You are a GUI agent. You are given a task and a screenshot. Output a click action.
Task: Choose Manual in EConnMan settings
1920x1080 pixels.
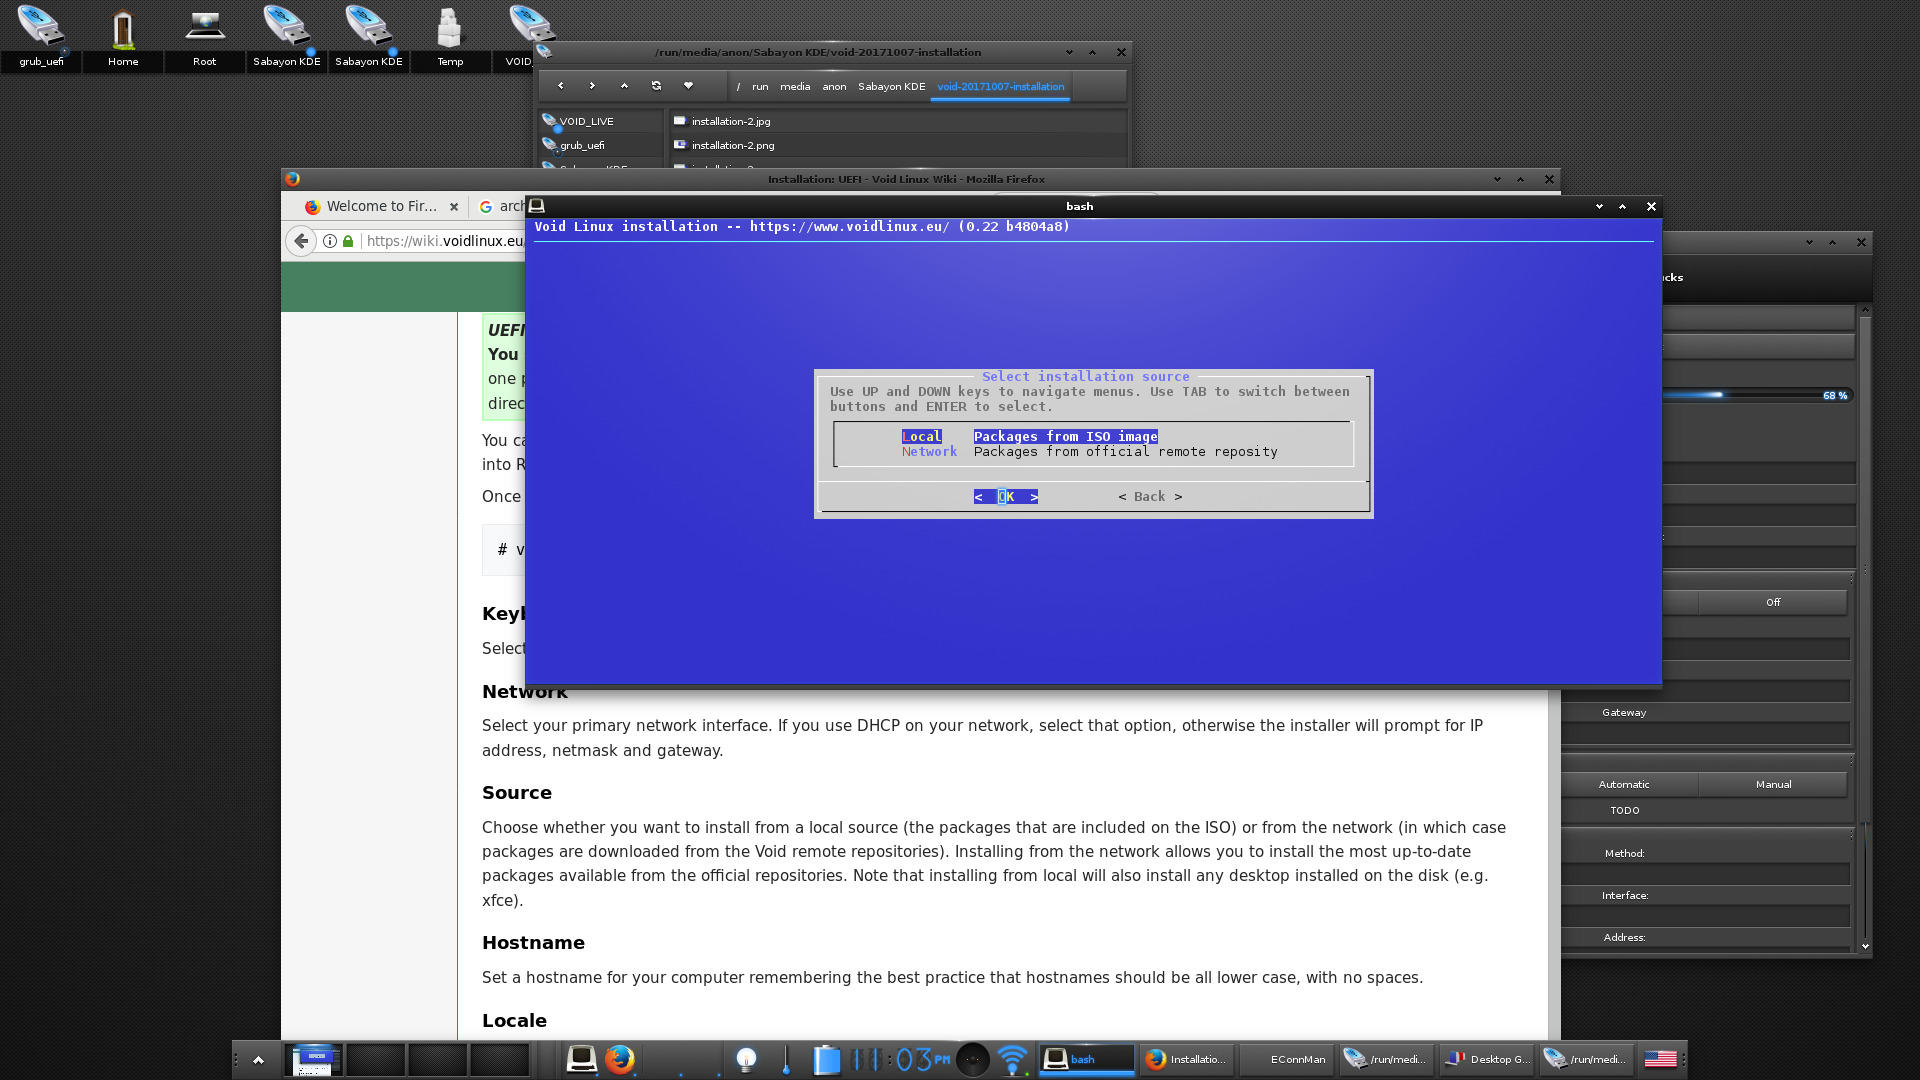coord(1773,785)
